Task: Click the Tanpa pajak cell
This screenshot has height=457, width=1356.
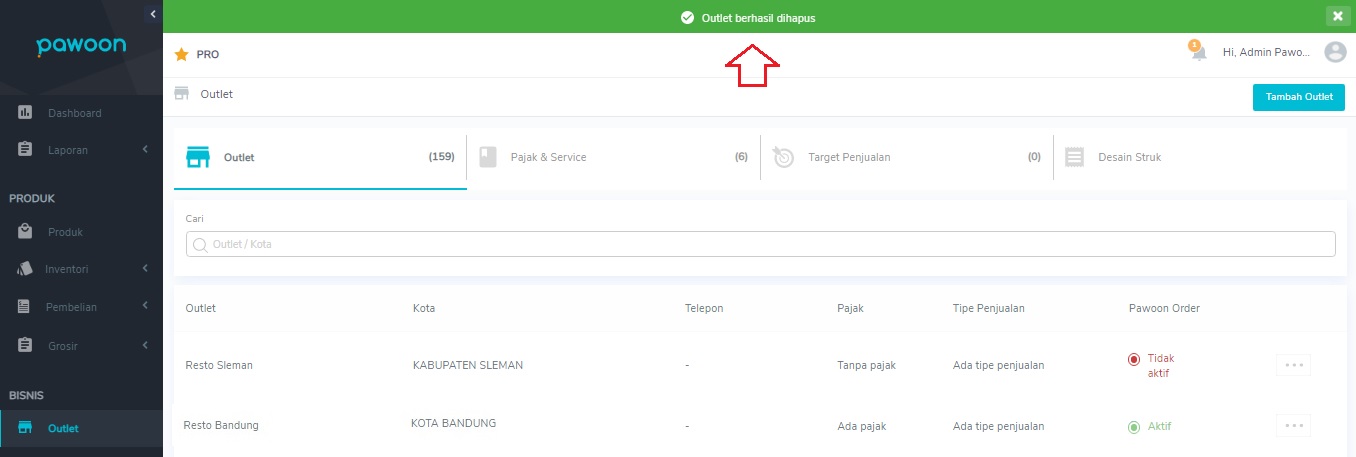Action: 867,365
